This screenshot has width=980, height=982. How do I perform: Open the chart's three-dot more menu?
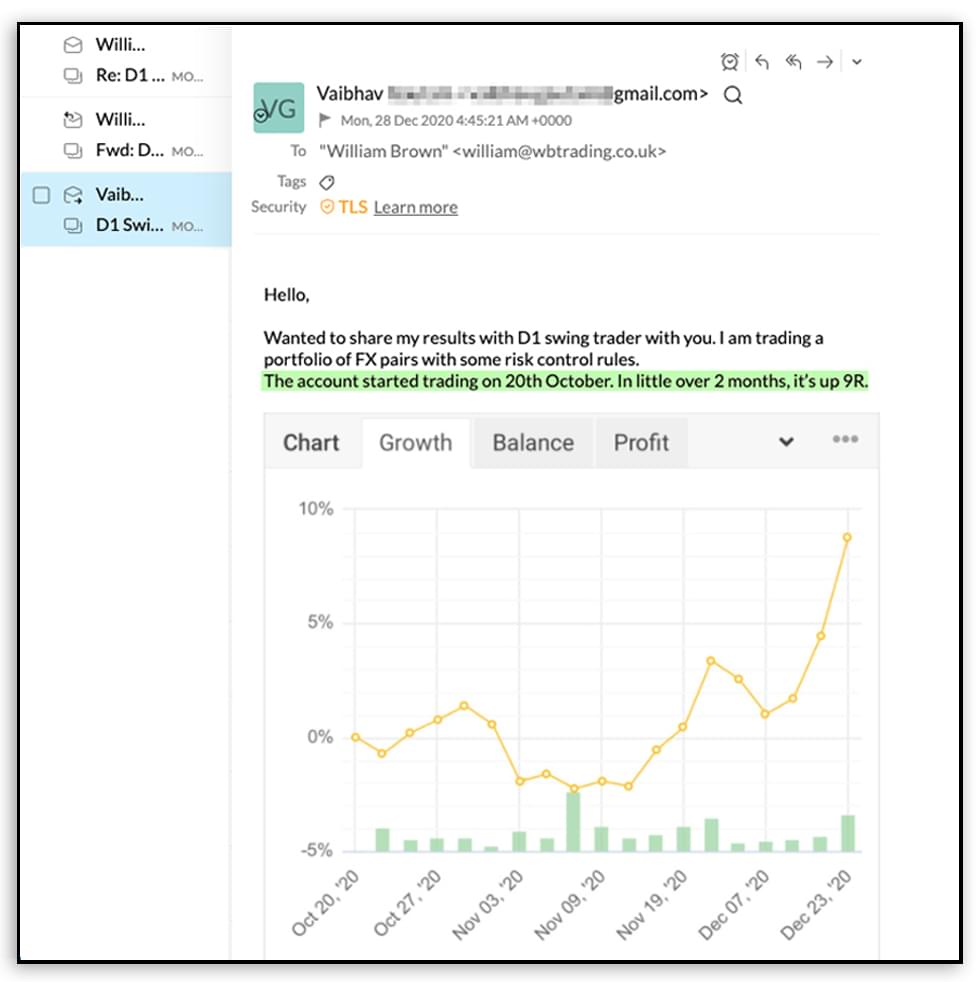pyautogui.click(x=845, y=440)
